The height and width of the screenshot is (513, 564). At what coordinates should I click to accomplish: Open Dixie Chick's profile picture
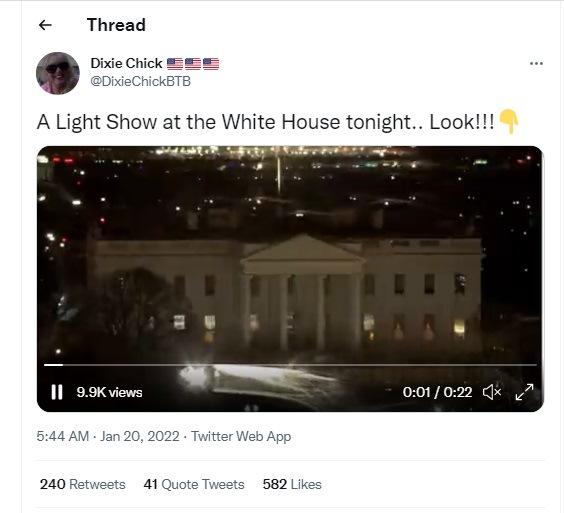[x=58, y=73]
